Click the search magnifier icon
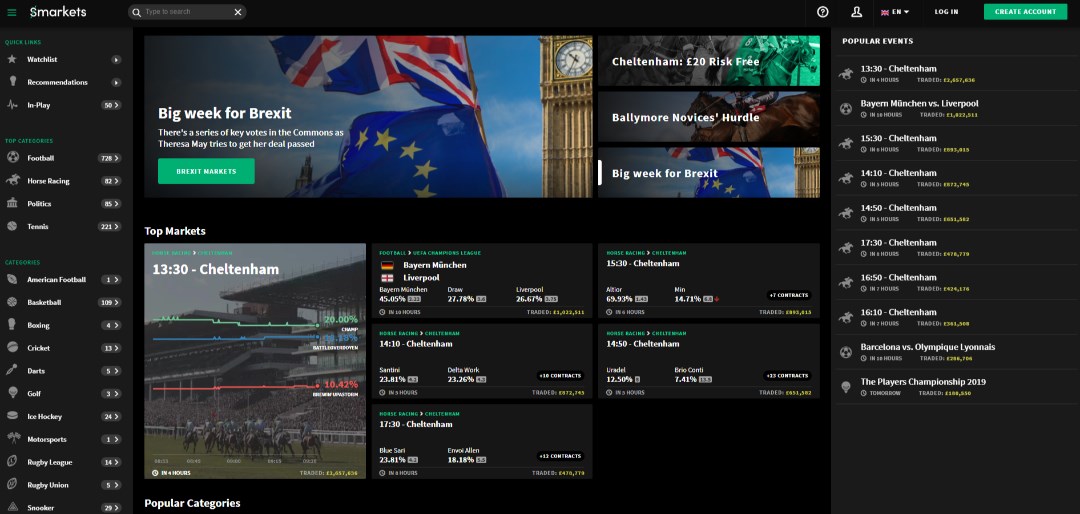The width and height of the screenshot is (1080, 514). pos(136,12)
